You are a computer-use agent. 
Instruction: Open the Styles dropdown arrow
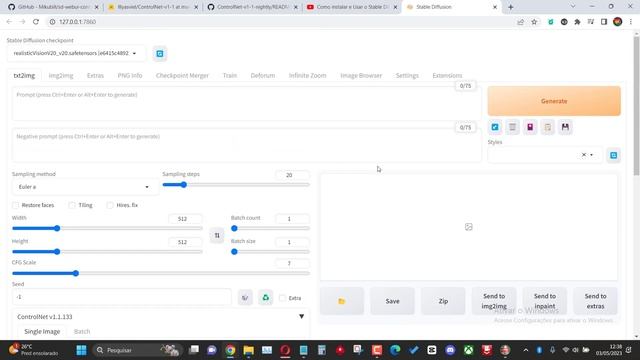pyautogui.click(x=591, y=155)
